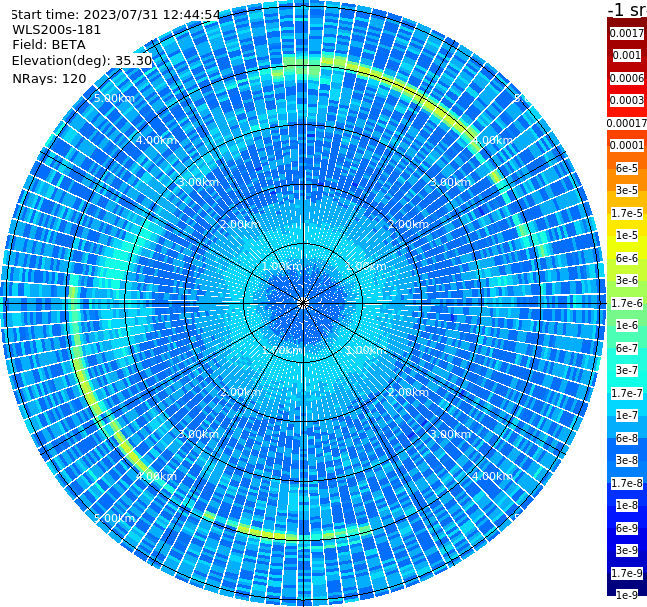
Task: Select the Elevation(deg): 35.30 text
Action: point(82,61)
